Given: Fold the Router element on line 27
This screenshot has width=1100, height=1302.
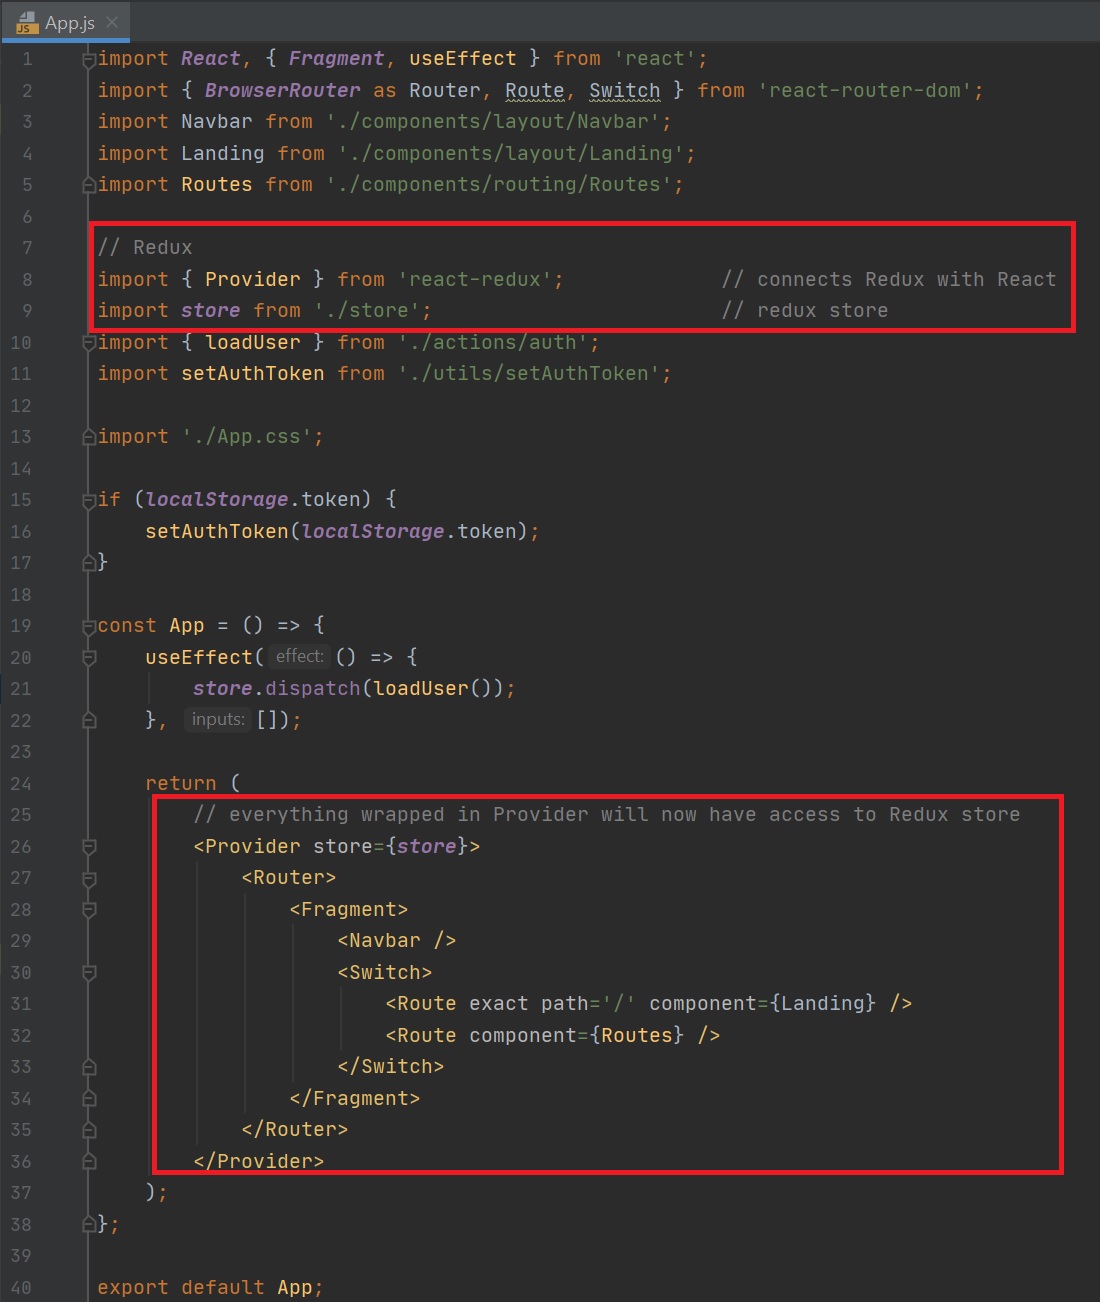Looking at the screenshot, I should click(x=89, y=878).
